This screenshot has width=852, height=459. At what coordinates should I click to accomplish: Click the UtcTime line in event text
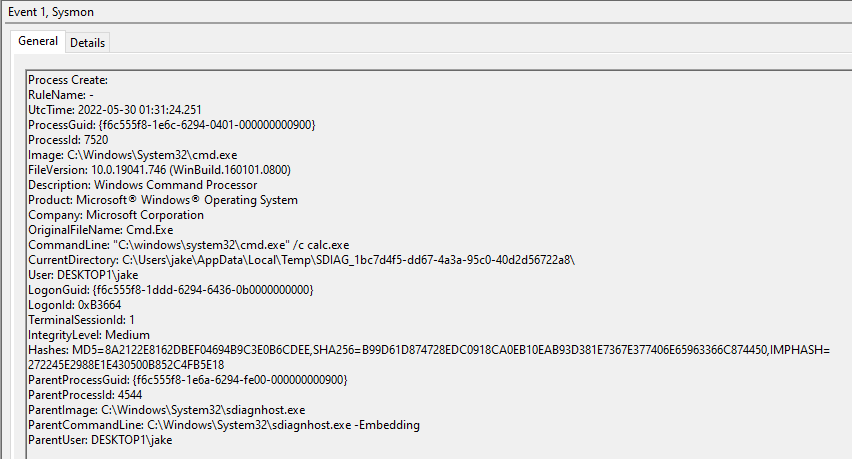[115, 110]
